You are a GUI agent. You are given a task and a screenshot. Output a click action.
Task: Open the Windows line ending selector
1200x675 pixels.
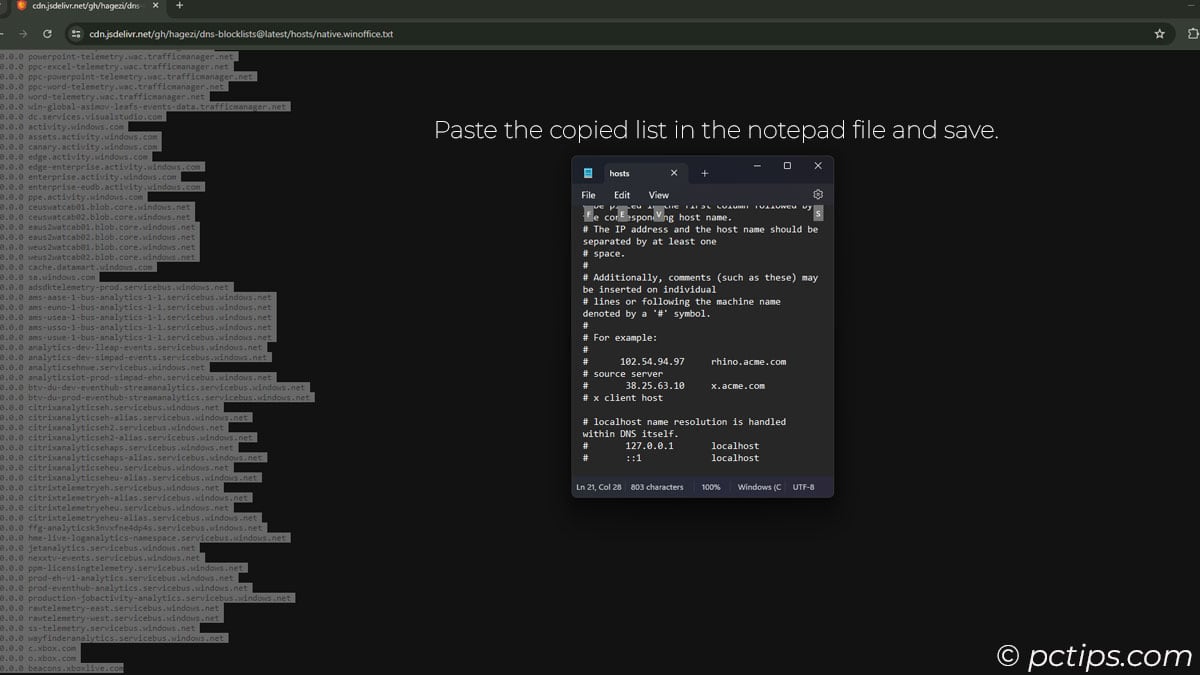point(759,487)
